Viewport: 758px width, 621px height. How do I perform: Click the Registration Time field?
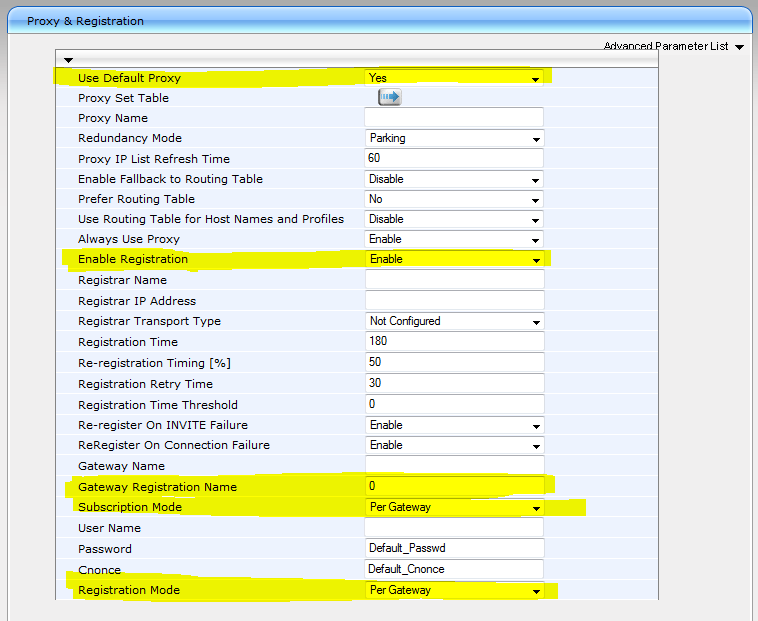coord(455,342)
